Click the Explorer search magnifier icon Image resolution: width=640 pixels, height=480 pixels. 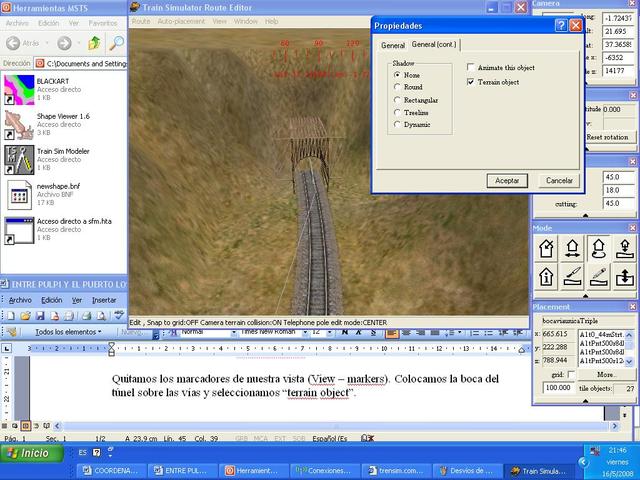tap(117, 43)
